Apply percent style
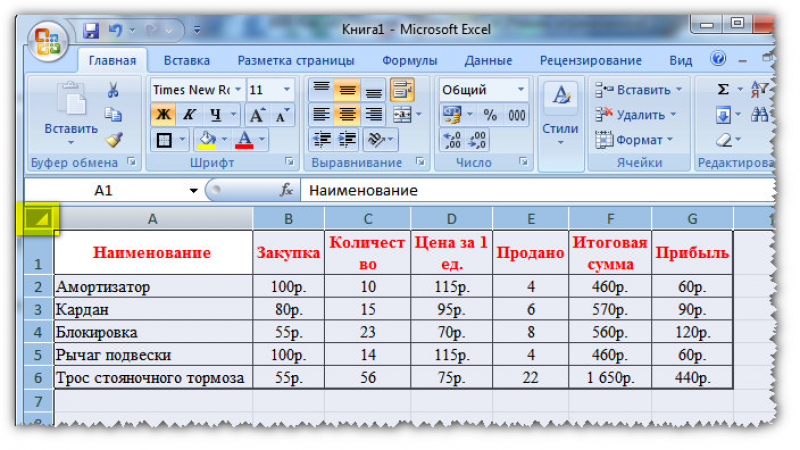This screenshot has width=800, height=450. click(x=490, y=115)
